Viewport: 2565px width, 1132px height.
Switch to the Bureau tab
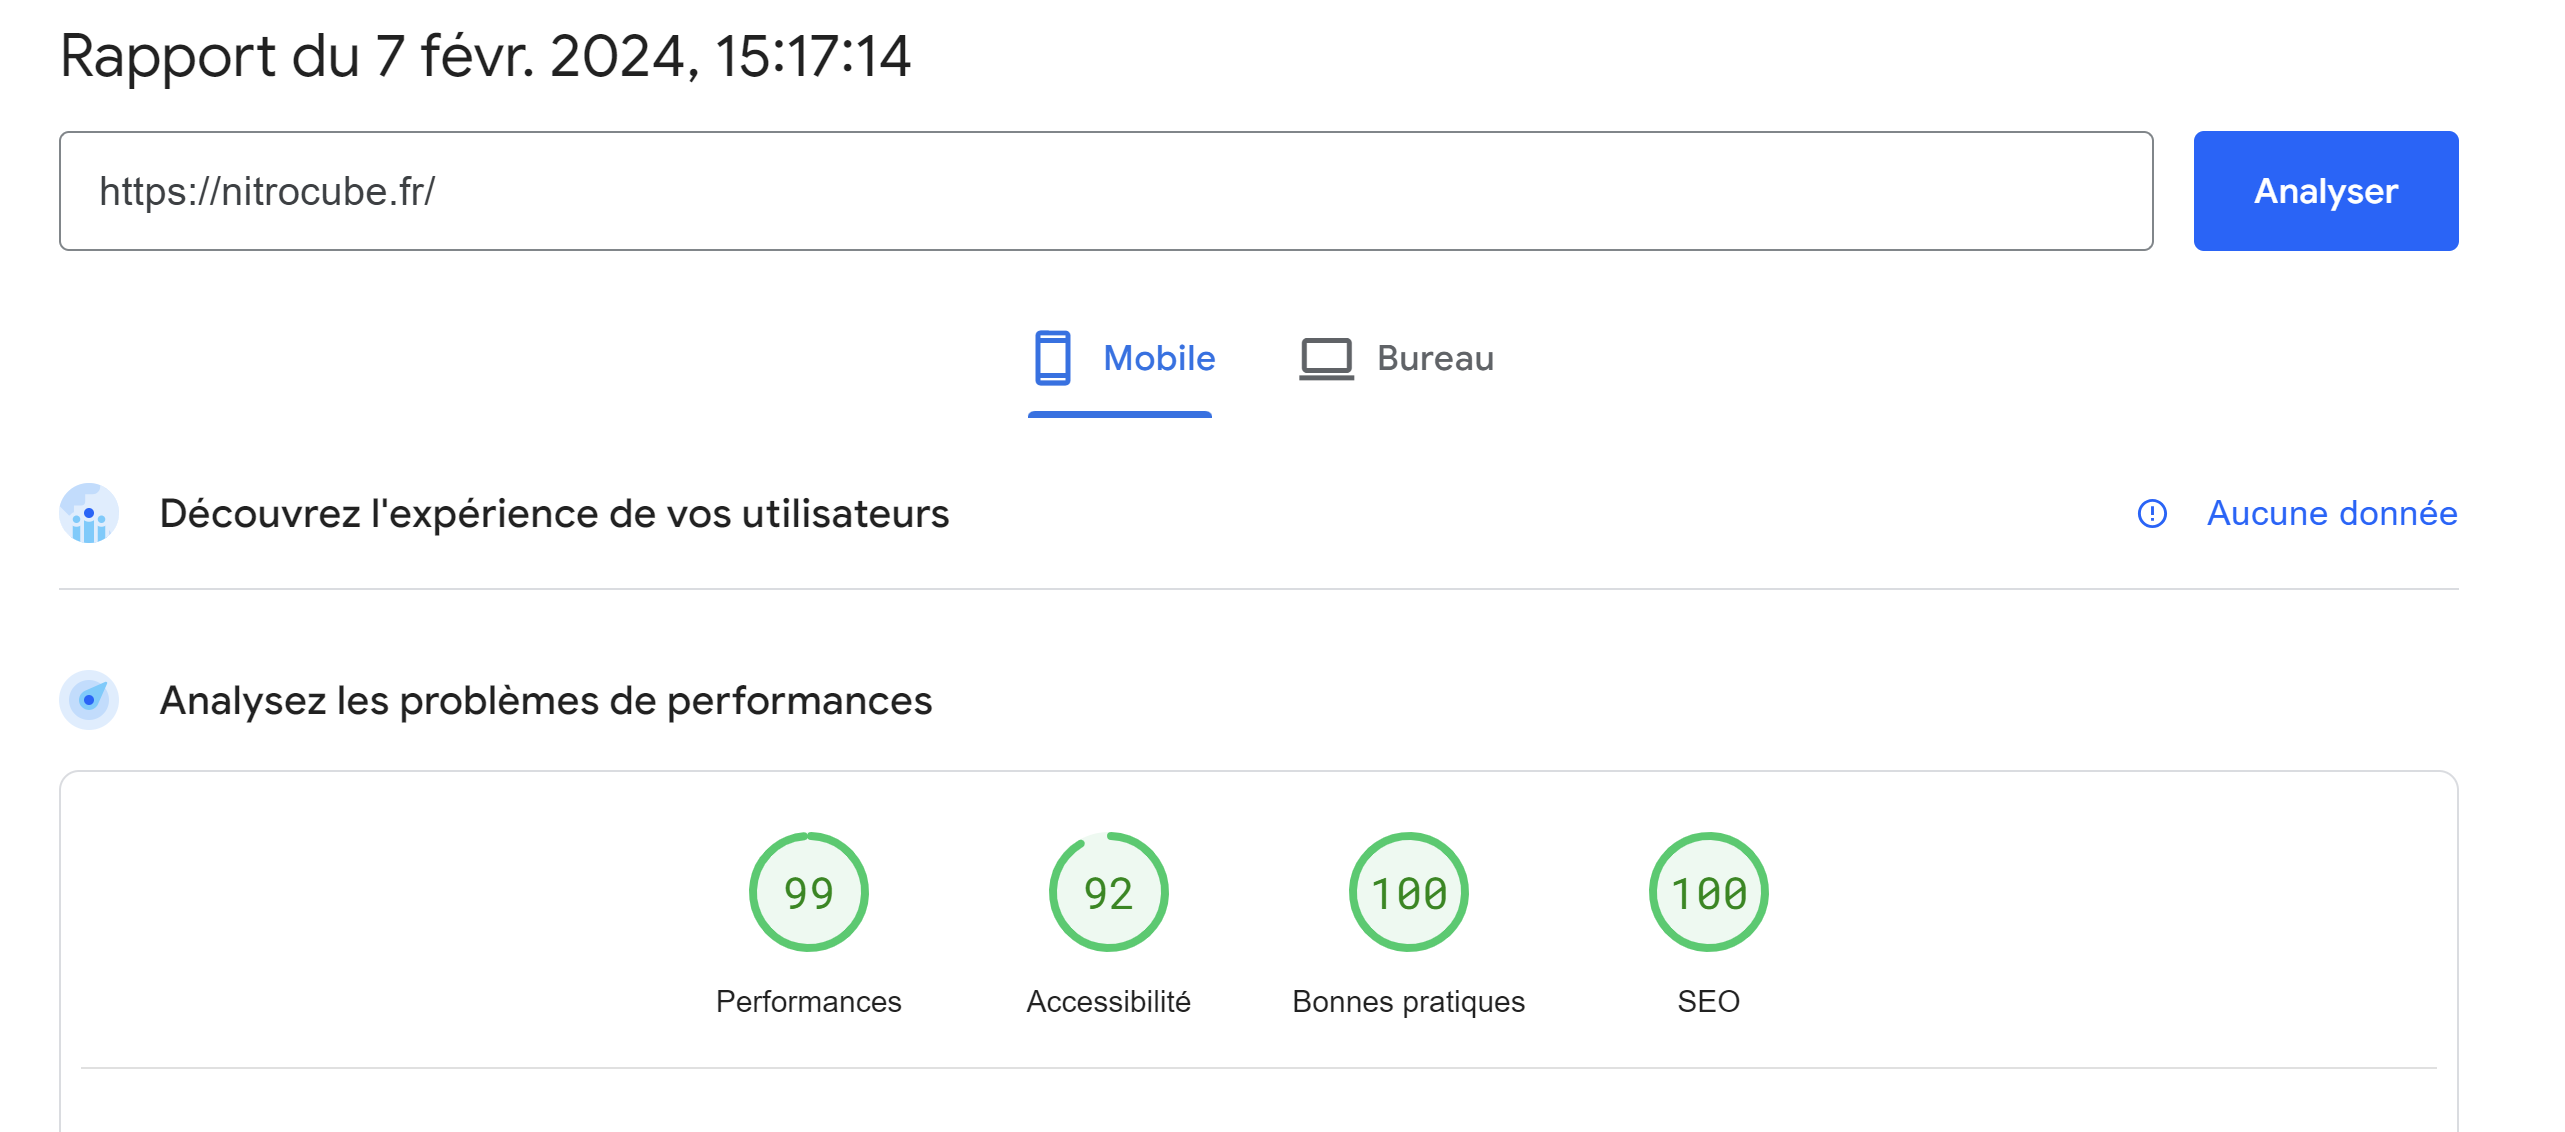1396,358
